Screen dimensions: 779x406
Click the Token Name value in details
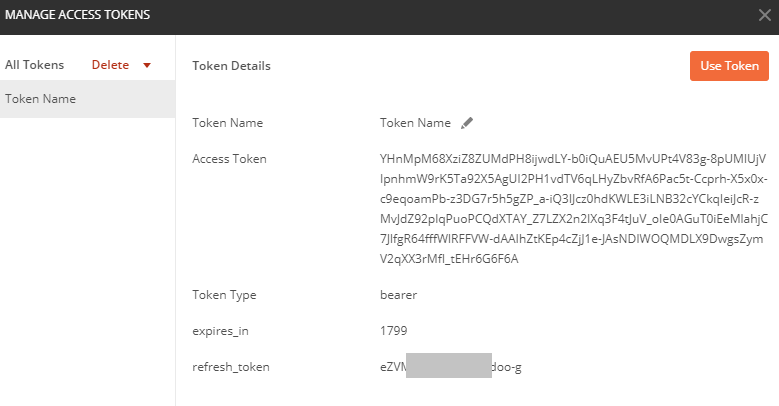pos(415,123)
